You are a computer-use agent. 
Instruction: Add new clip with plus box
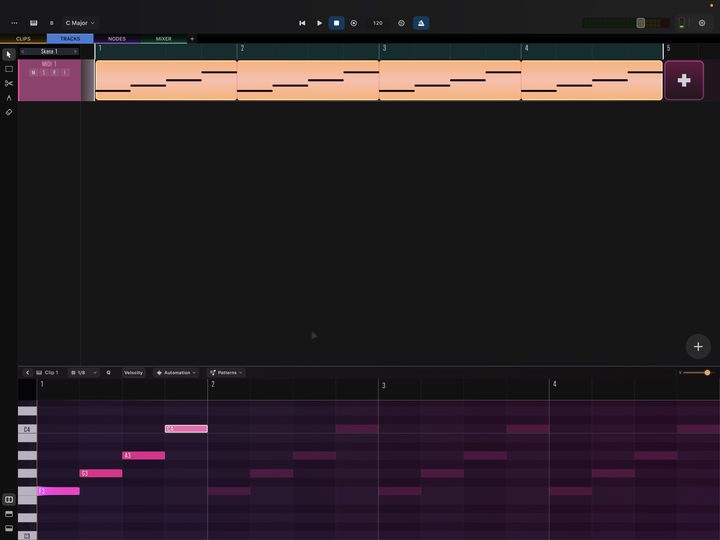point(684,80)
